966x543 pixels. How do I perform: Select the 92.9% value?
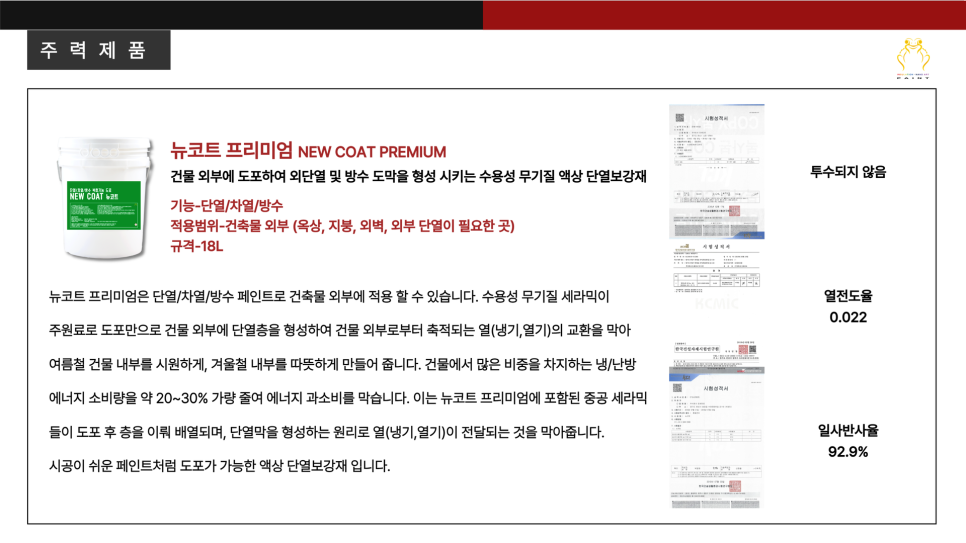[848, 452]
